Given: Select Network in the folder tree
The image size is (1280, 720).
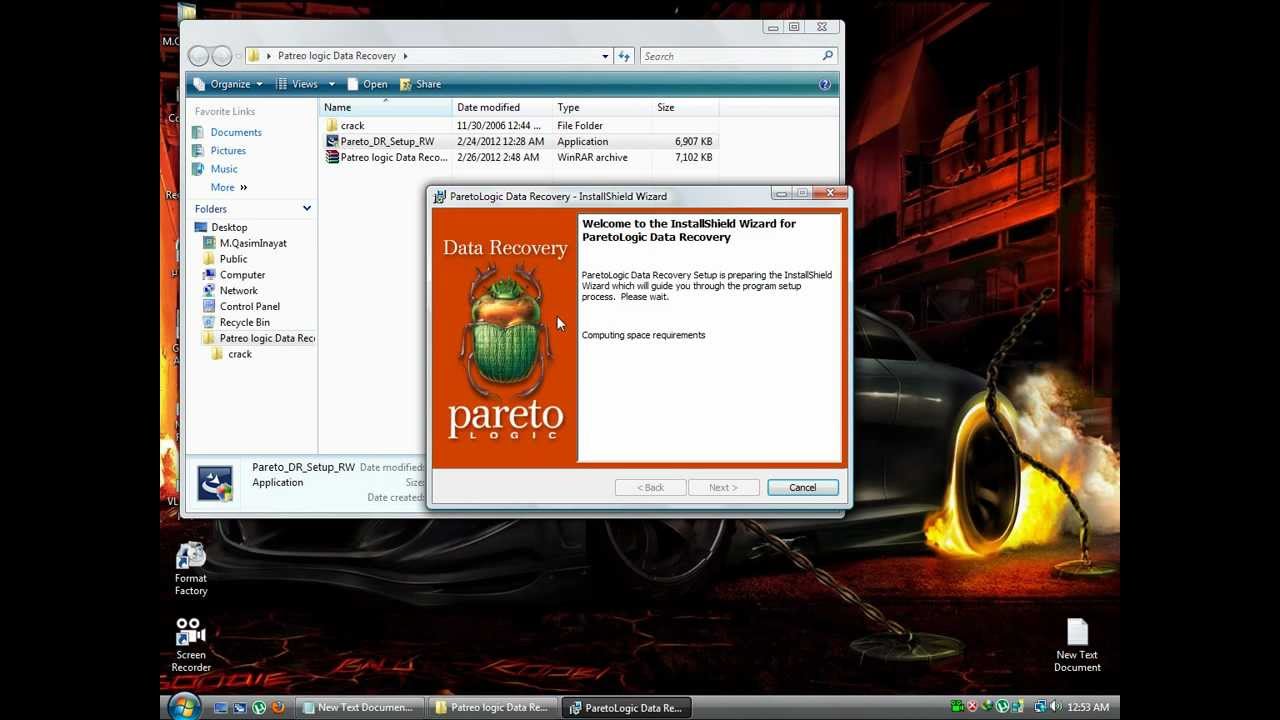Looking at the screenshot, I should [x=238, y=291].
